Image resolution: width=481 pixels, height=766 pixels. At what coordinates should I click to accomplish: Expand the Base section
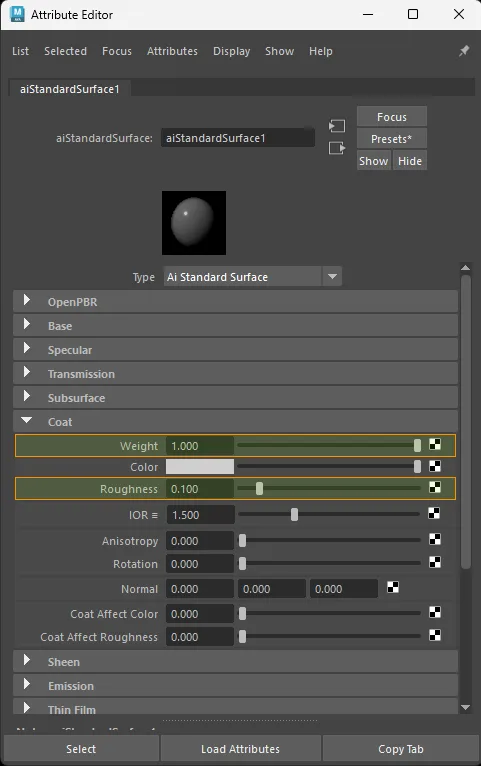(x=27, y=324)
